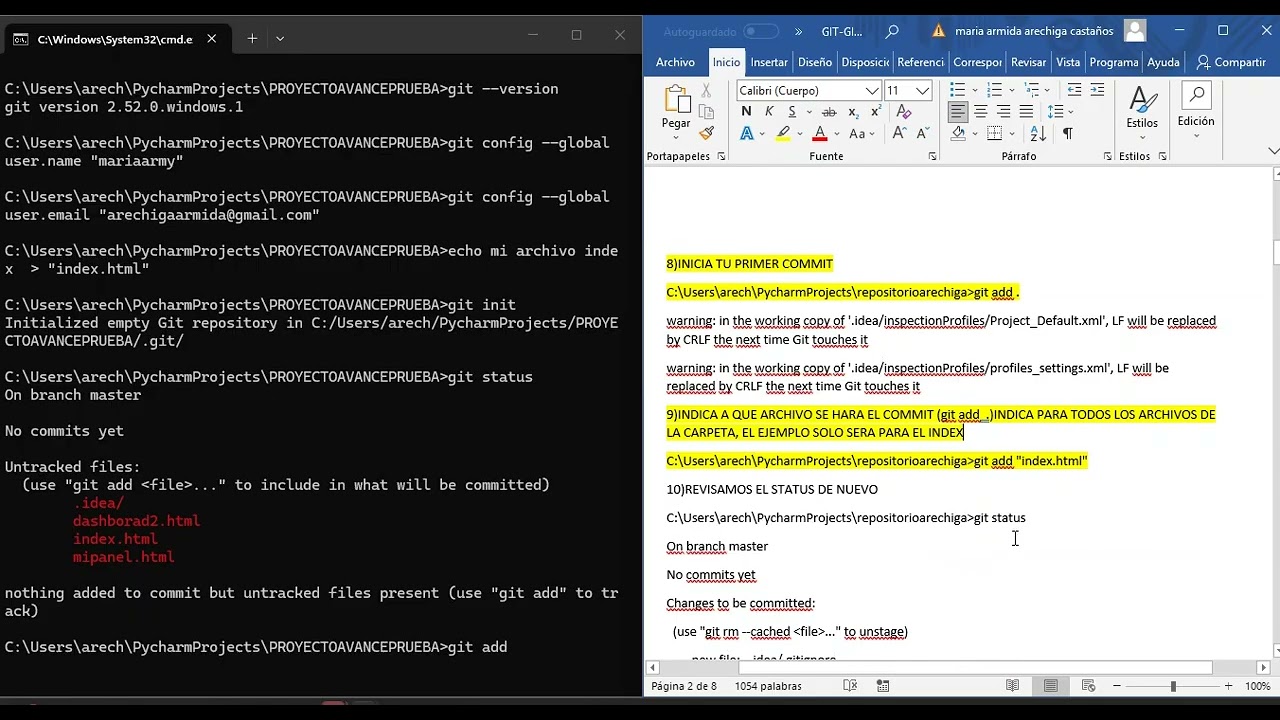Switch to the Vista tab
Screen dimensions: 1280x720
(1068, 62)
